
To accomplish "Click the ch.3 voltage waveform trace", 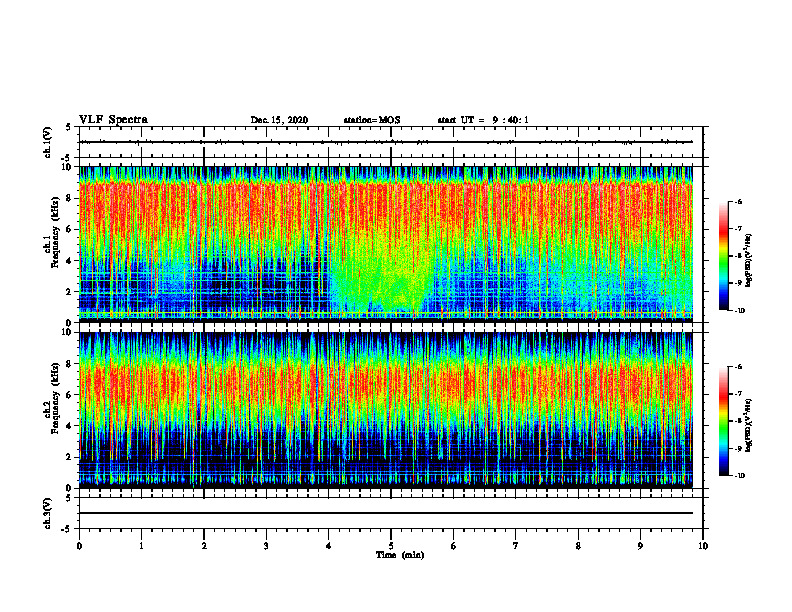I will (386, 513).
